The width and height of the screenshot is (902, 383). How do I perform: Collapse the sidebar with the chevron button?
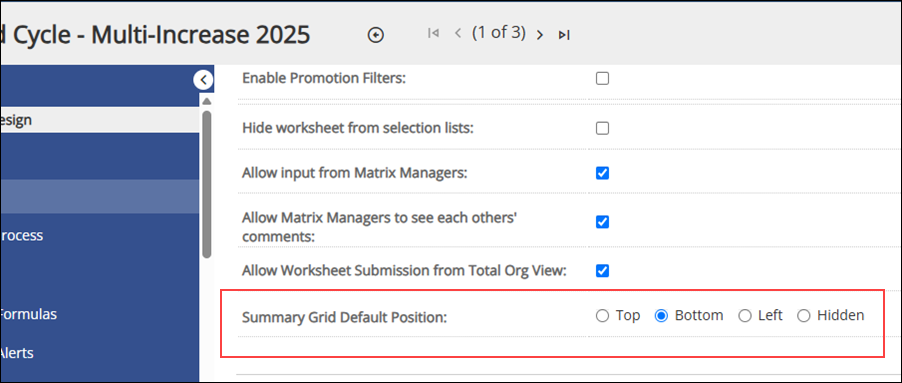203,80
